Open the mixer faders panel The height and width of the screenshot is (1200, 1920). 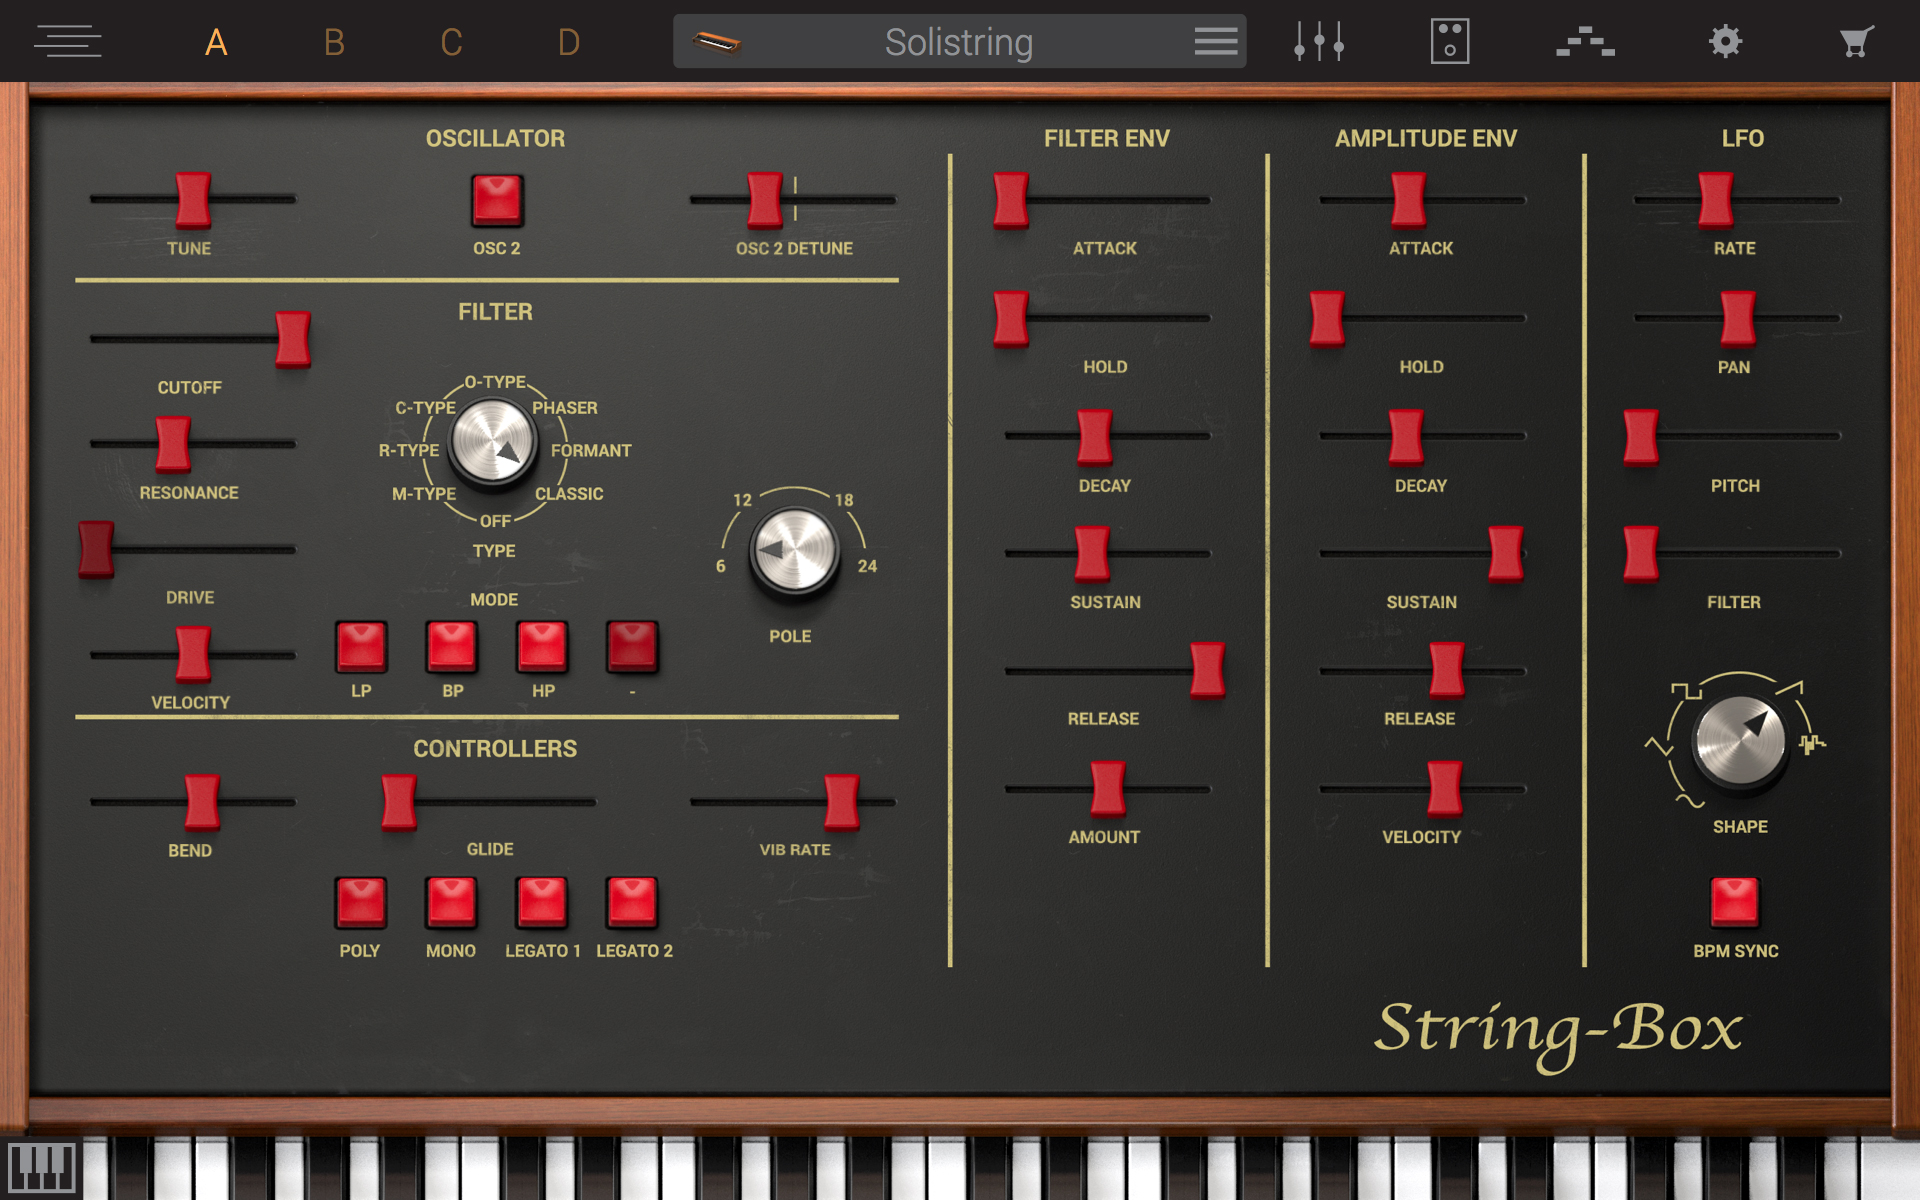(1318, 40)
